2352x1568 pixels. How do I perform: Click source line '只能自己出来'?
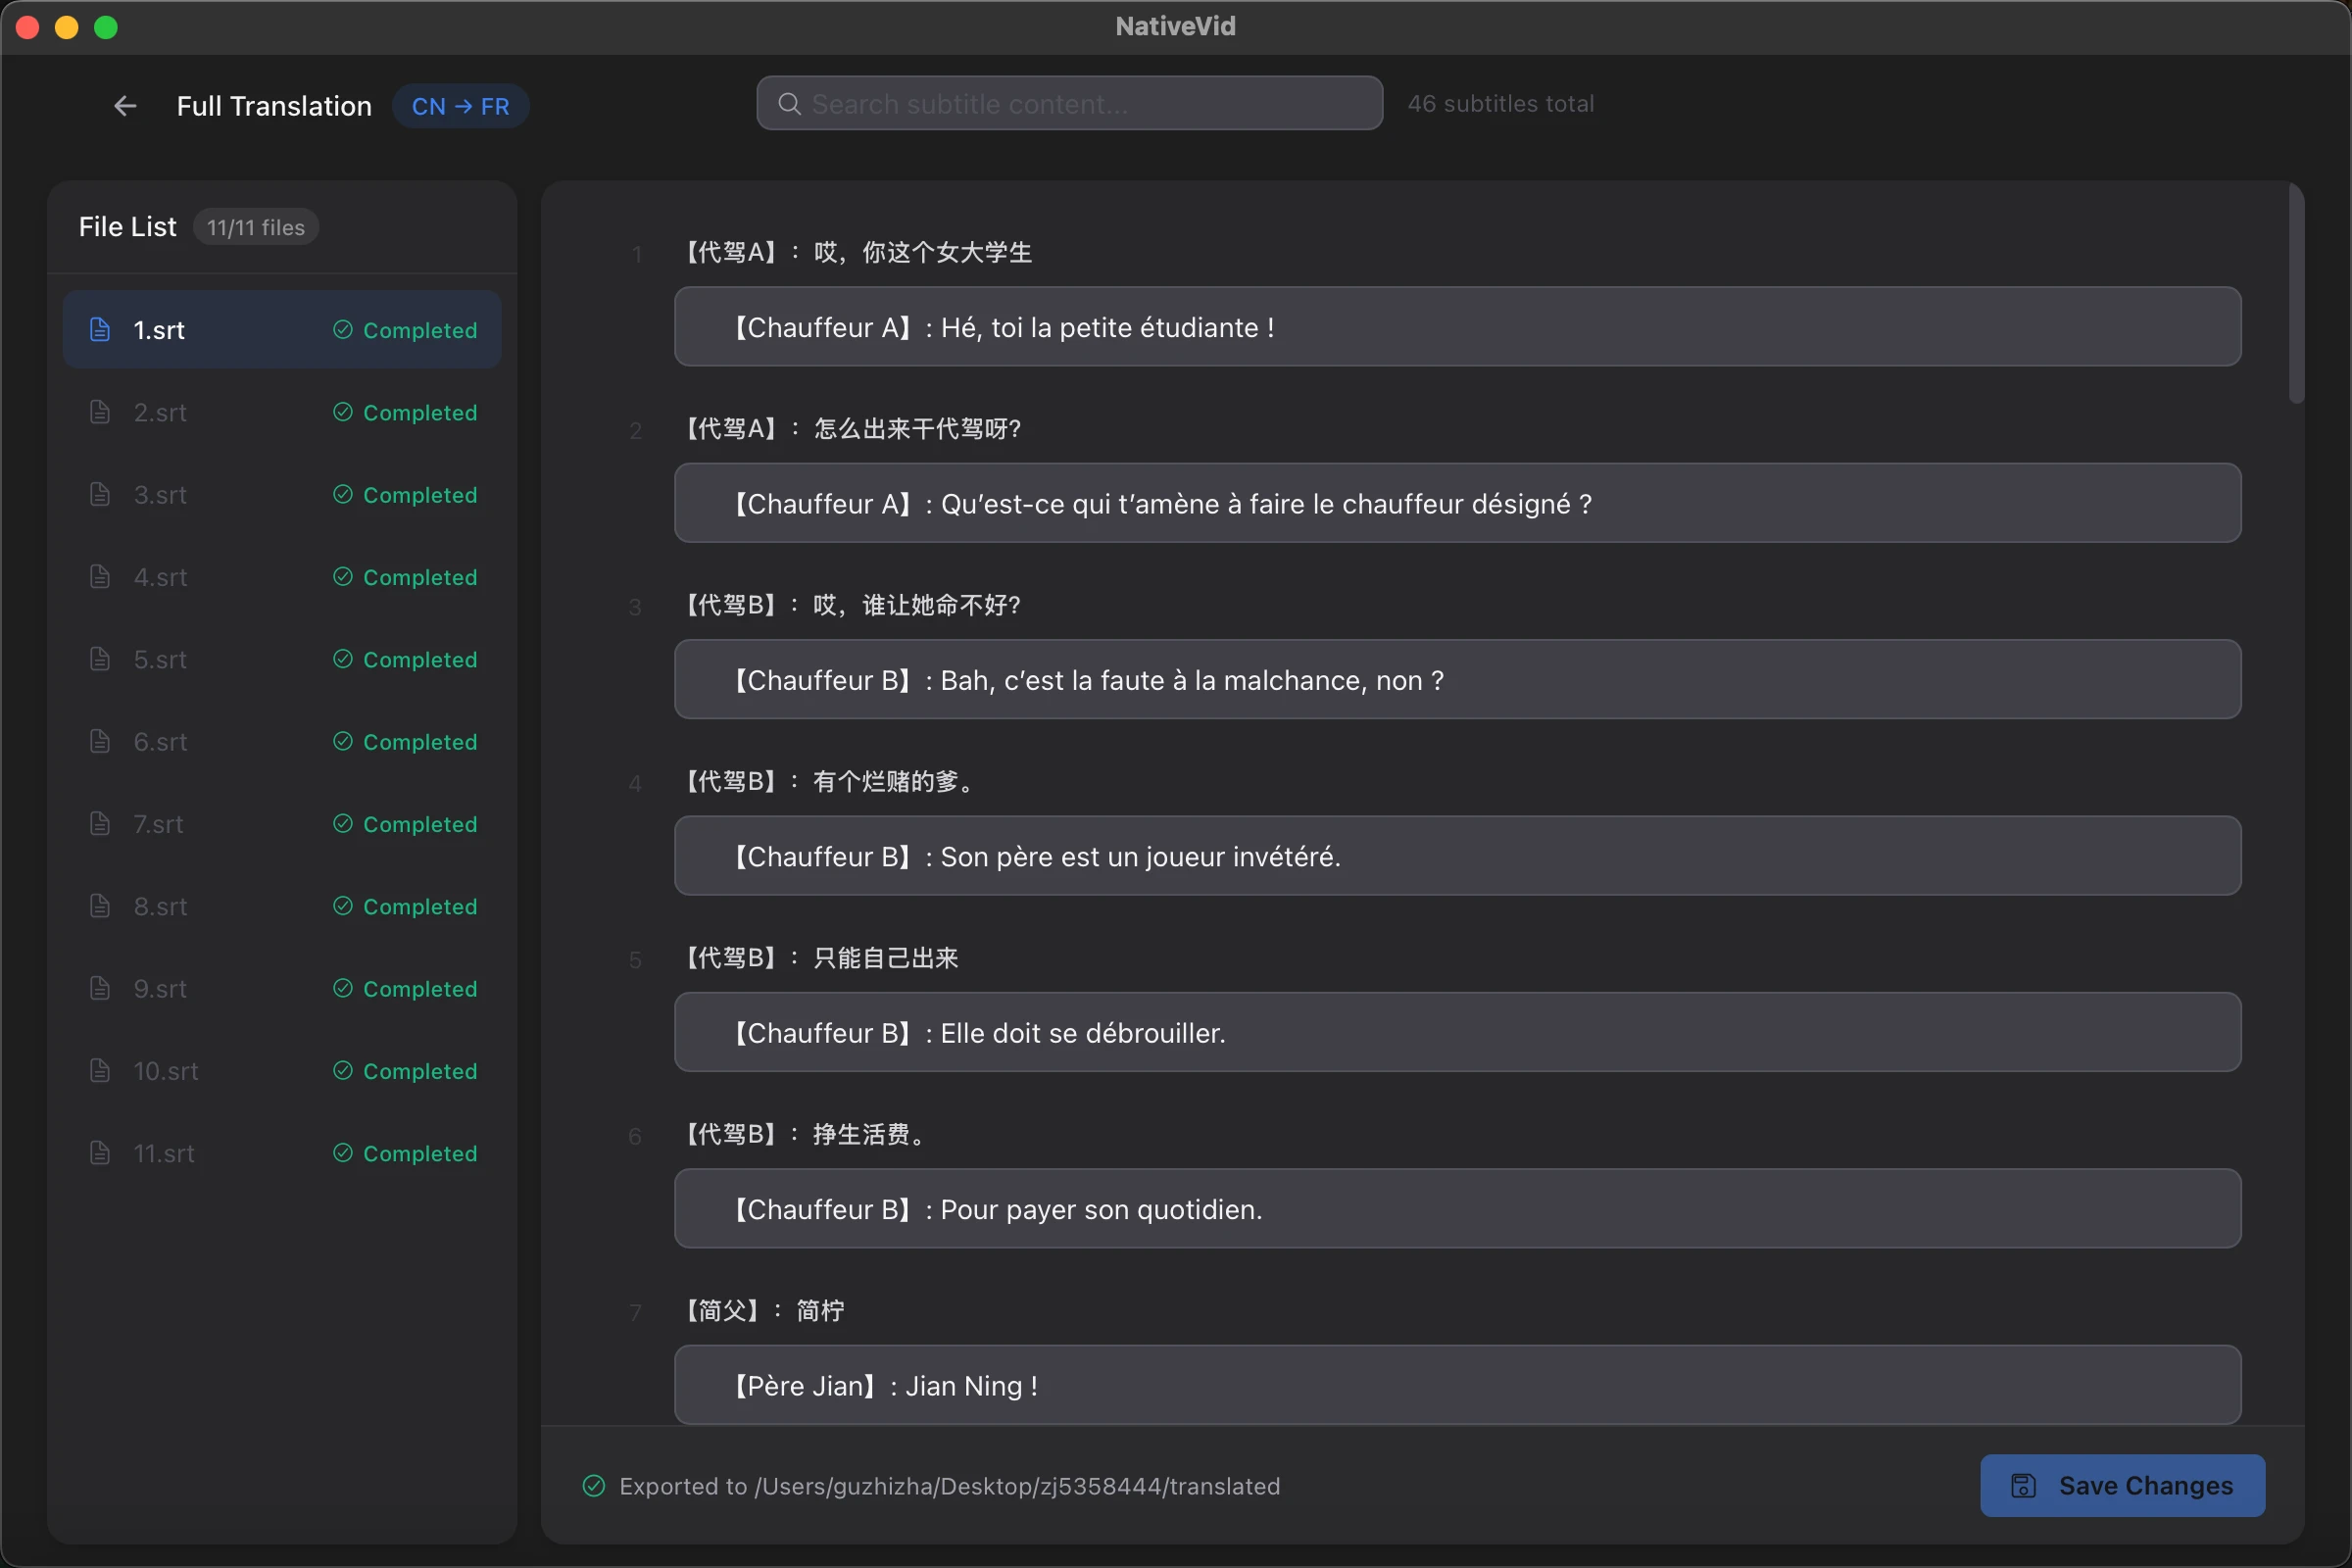pos(821,958)
